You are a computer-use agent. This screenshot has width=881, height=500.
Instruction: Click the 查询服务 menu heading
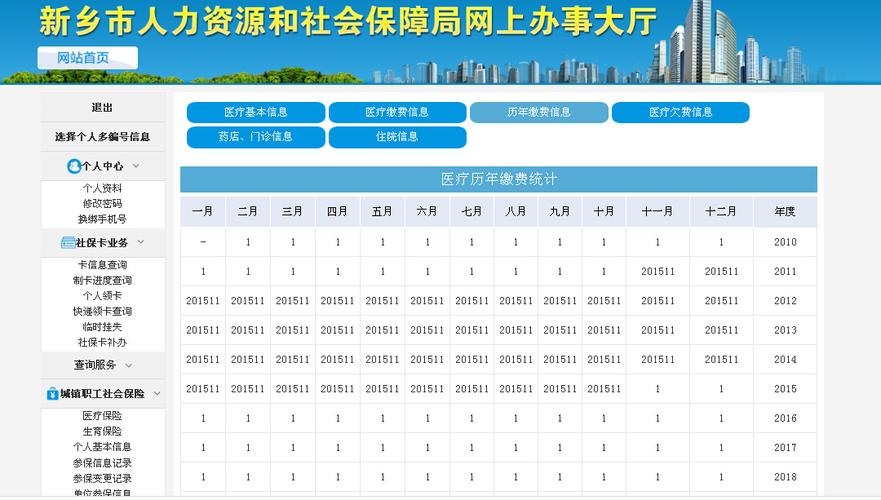pos(95,365)
